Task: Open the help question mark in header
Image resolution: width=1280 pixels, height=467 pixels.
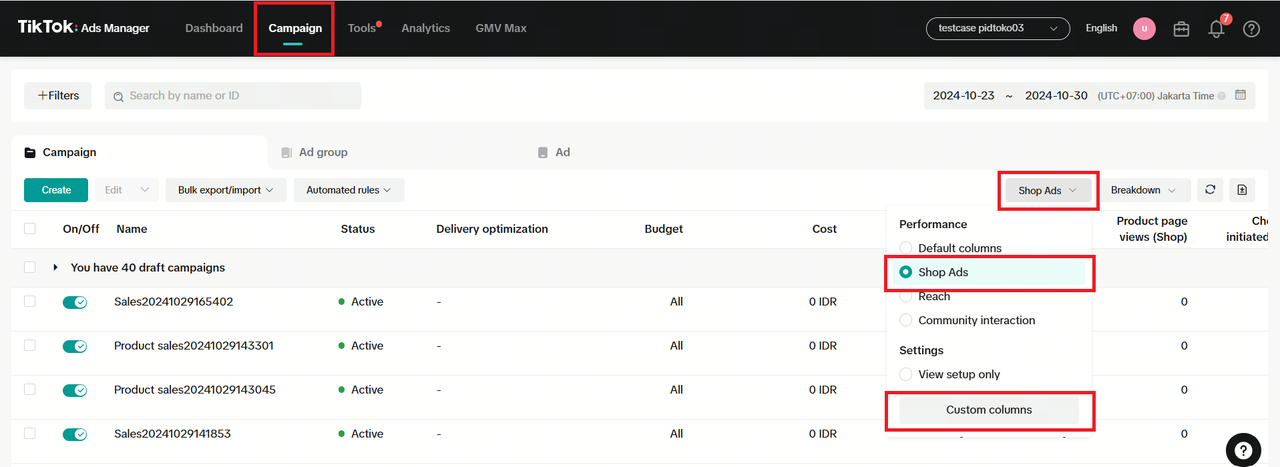Action: click(x=1251, y=29)
